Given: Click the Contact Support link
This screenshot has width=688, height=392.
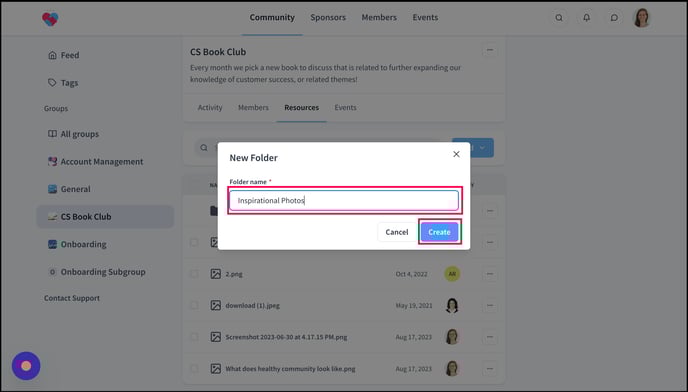Looking at the screenshot, I should 72,298.
